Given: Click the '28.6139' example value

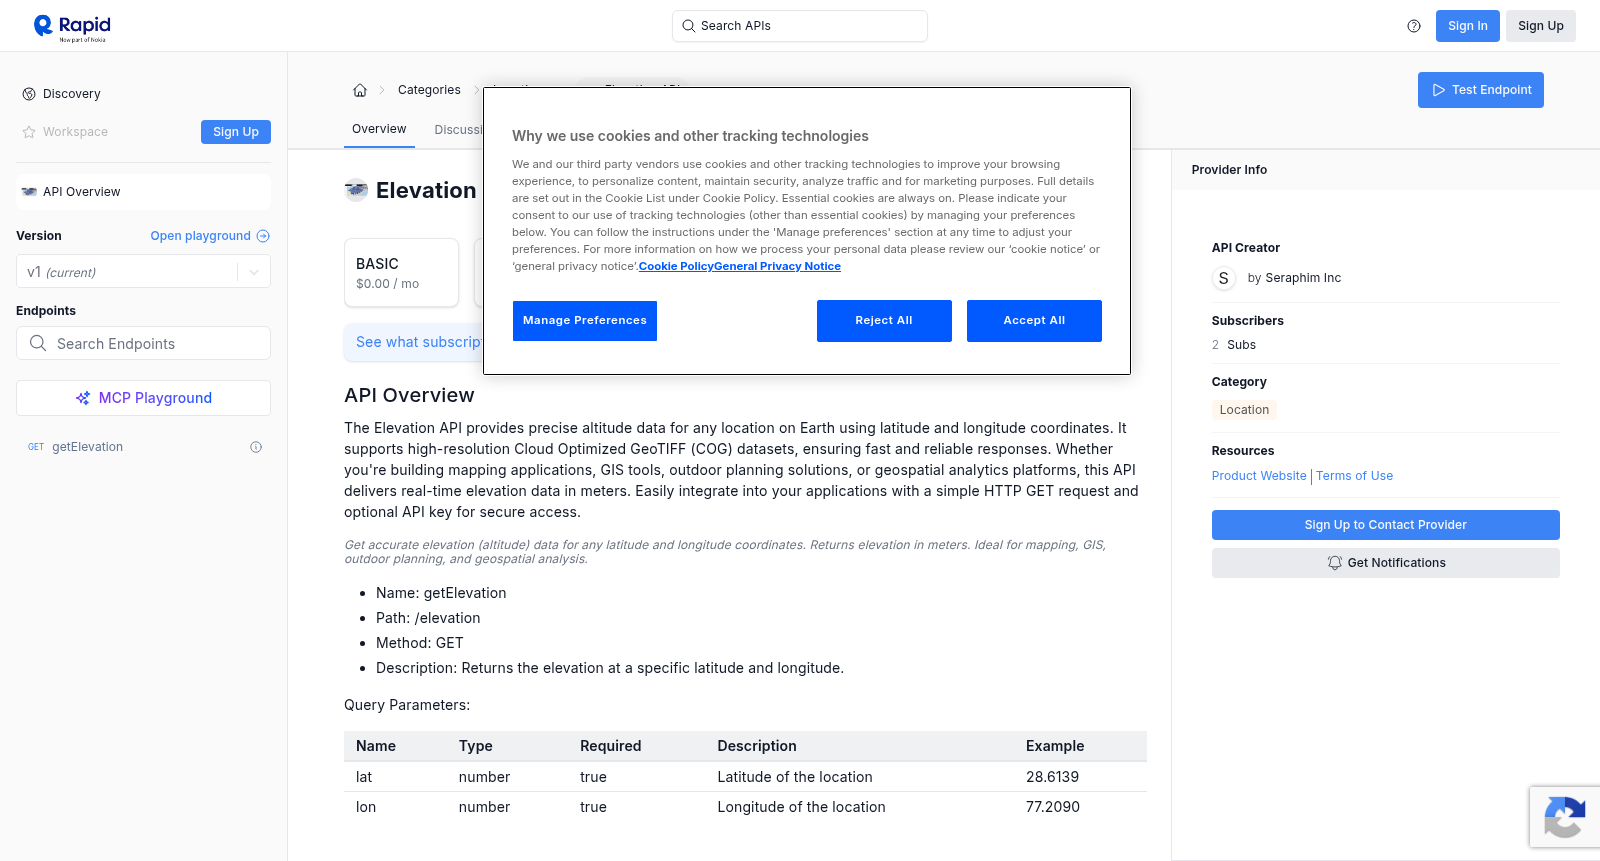Looking at the screenshot, I should tap(1052, 777).
